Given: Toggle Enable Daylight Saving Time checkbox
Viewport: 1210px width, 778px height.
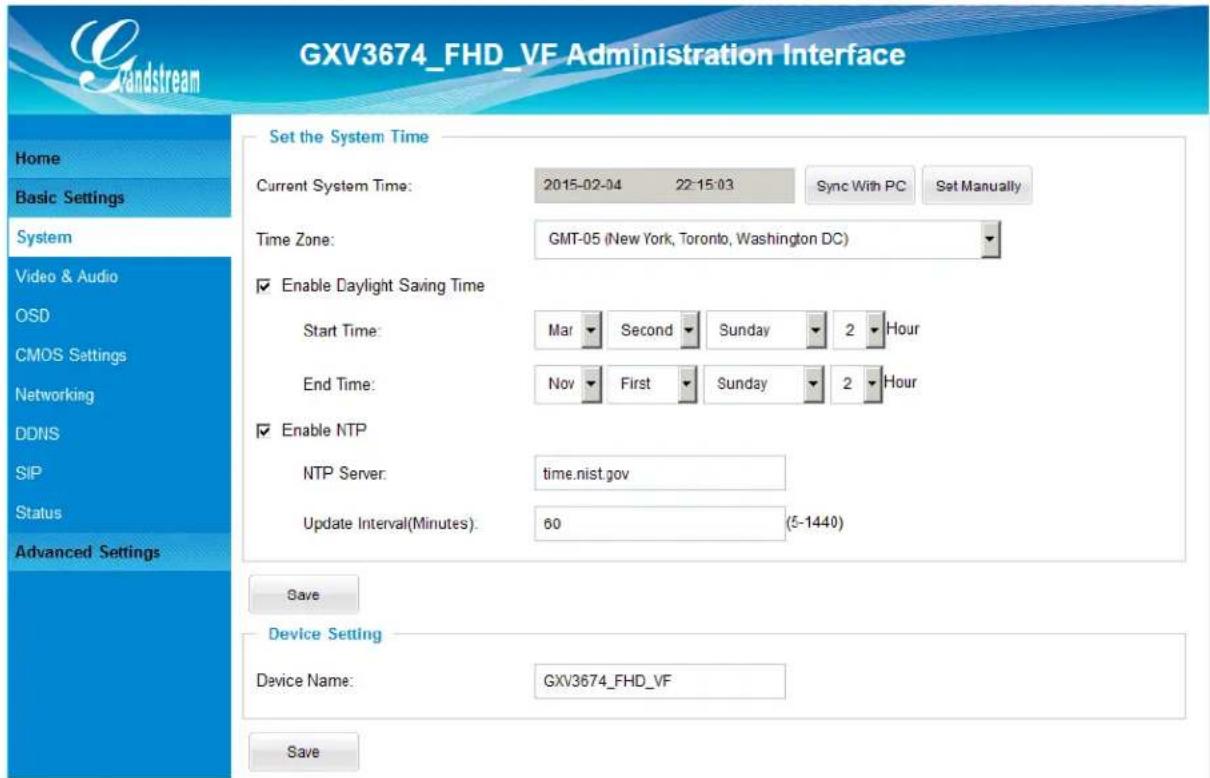Looking at the screenshot, I should (264, 287).
